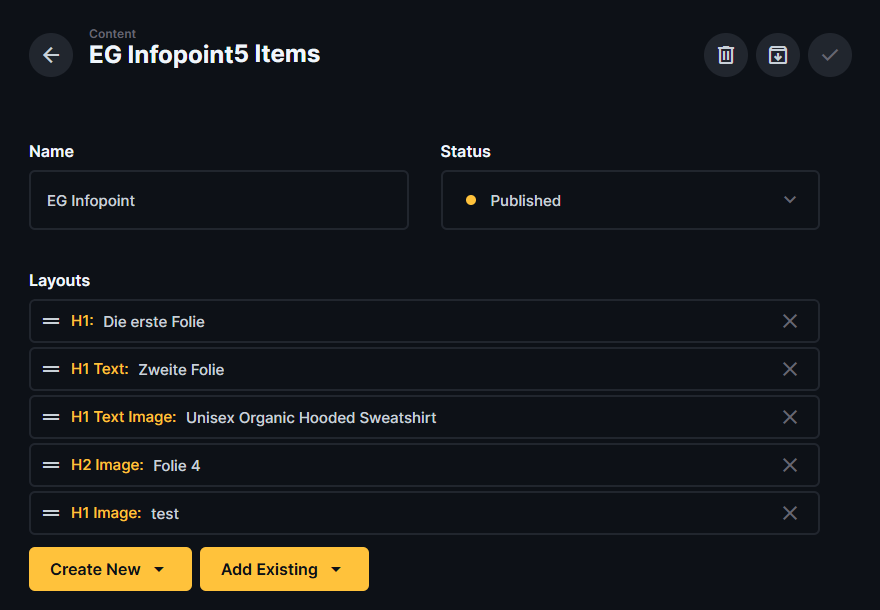
Task: Click drag handle of 'Folie 4' row
Action: [x=51, y=465]
